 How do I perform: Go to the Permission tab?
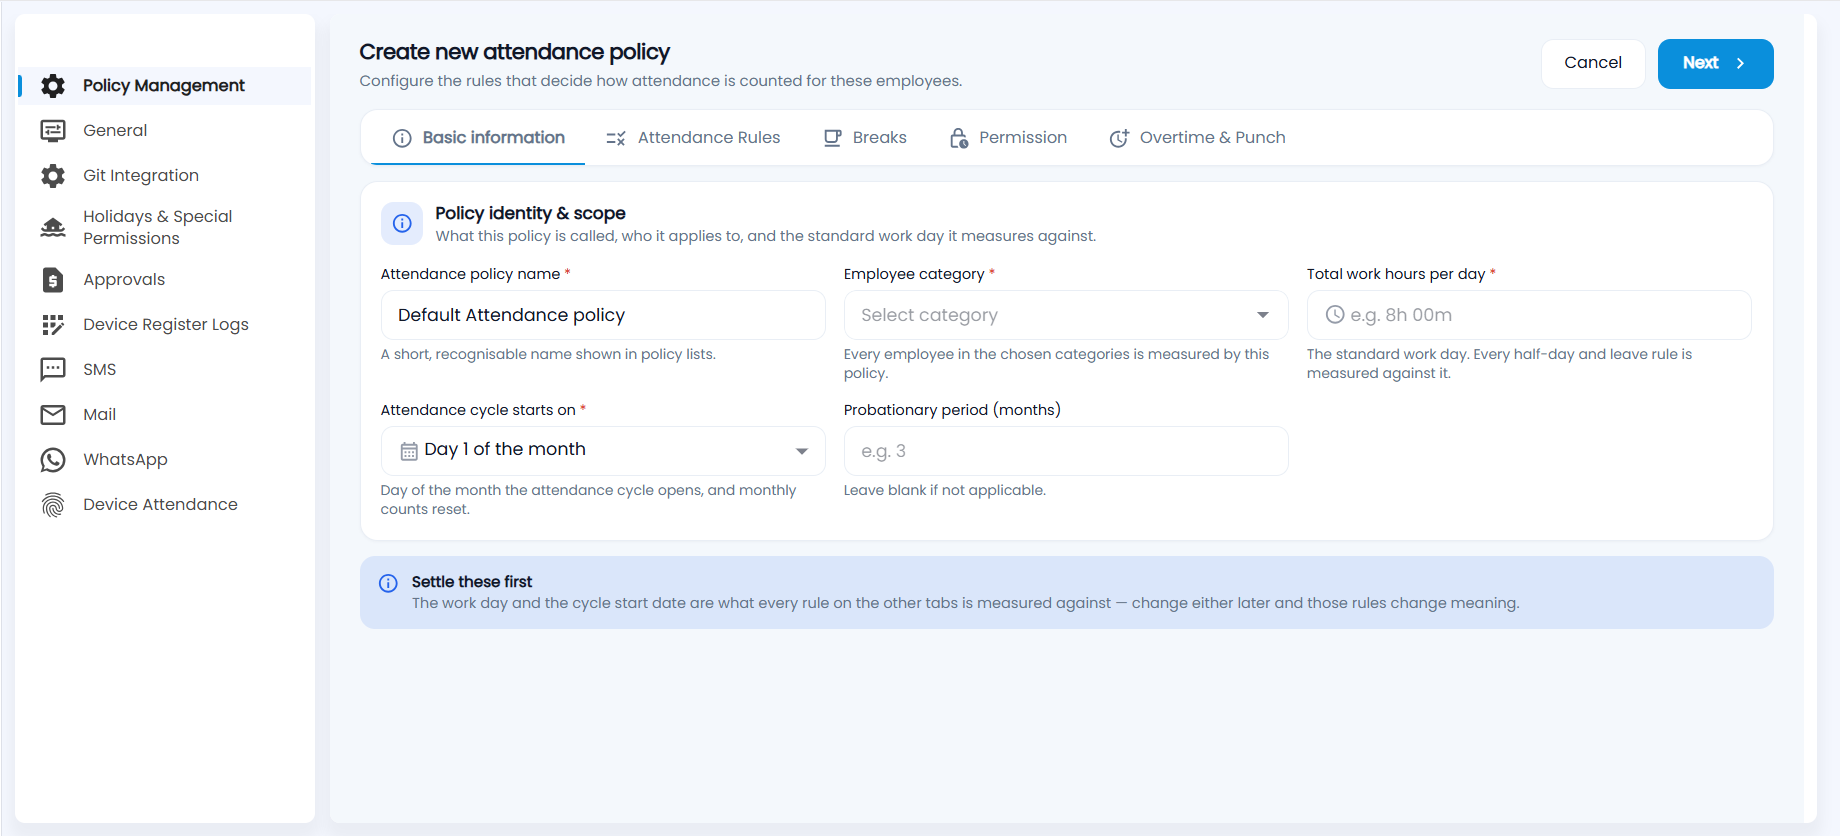coord(1008,138)
